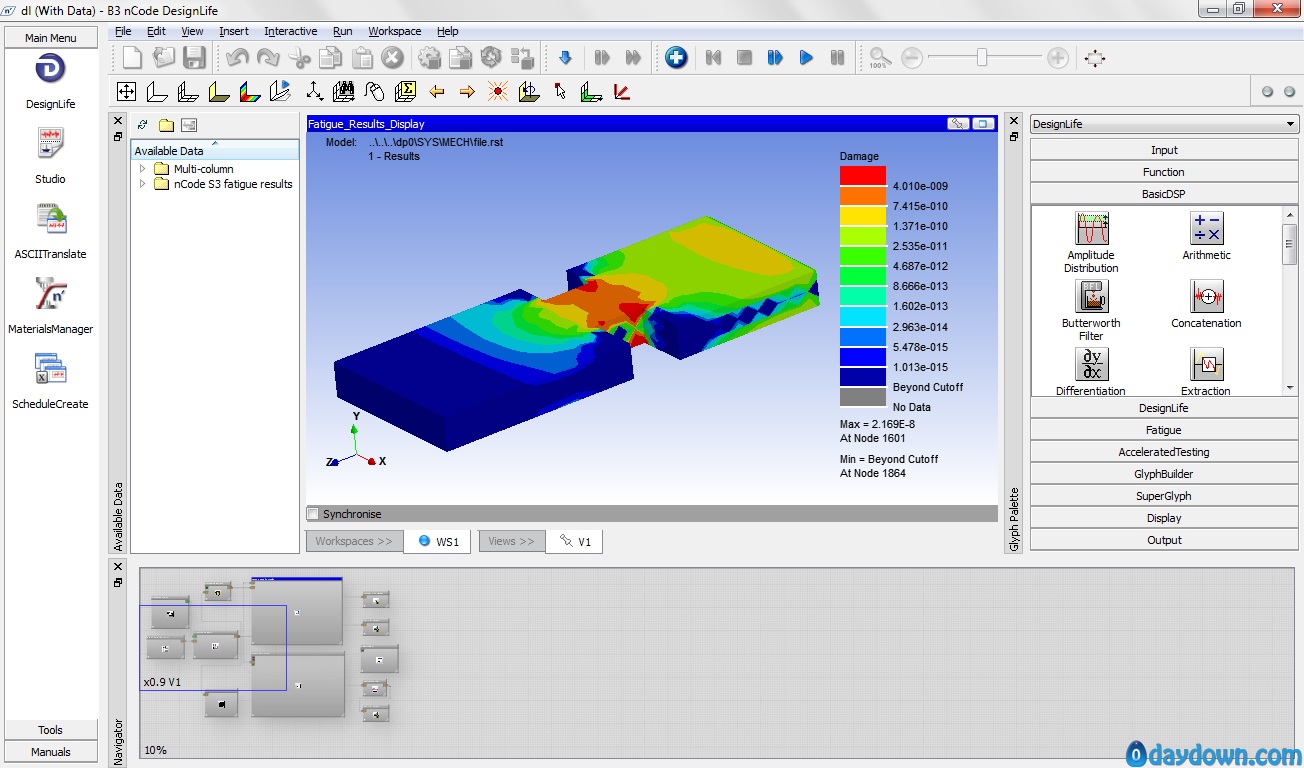Open the Interactive menu
Image resolution: width=1304 pixels, height=768 pixels.
(291, 31)
